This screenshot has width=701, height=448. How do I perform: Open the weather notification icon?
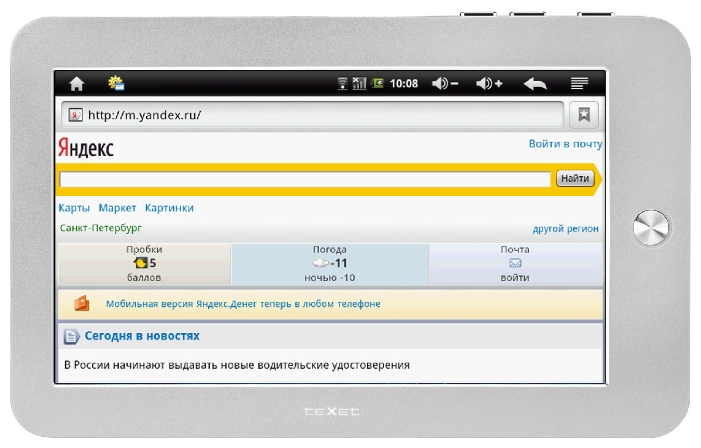click(116, 83)
